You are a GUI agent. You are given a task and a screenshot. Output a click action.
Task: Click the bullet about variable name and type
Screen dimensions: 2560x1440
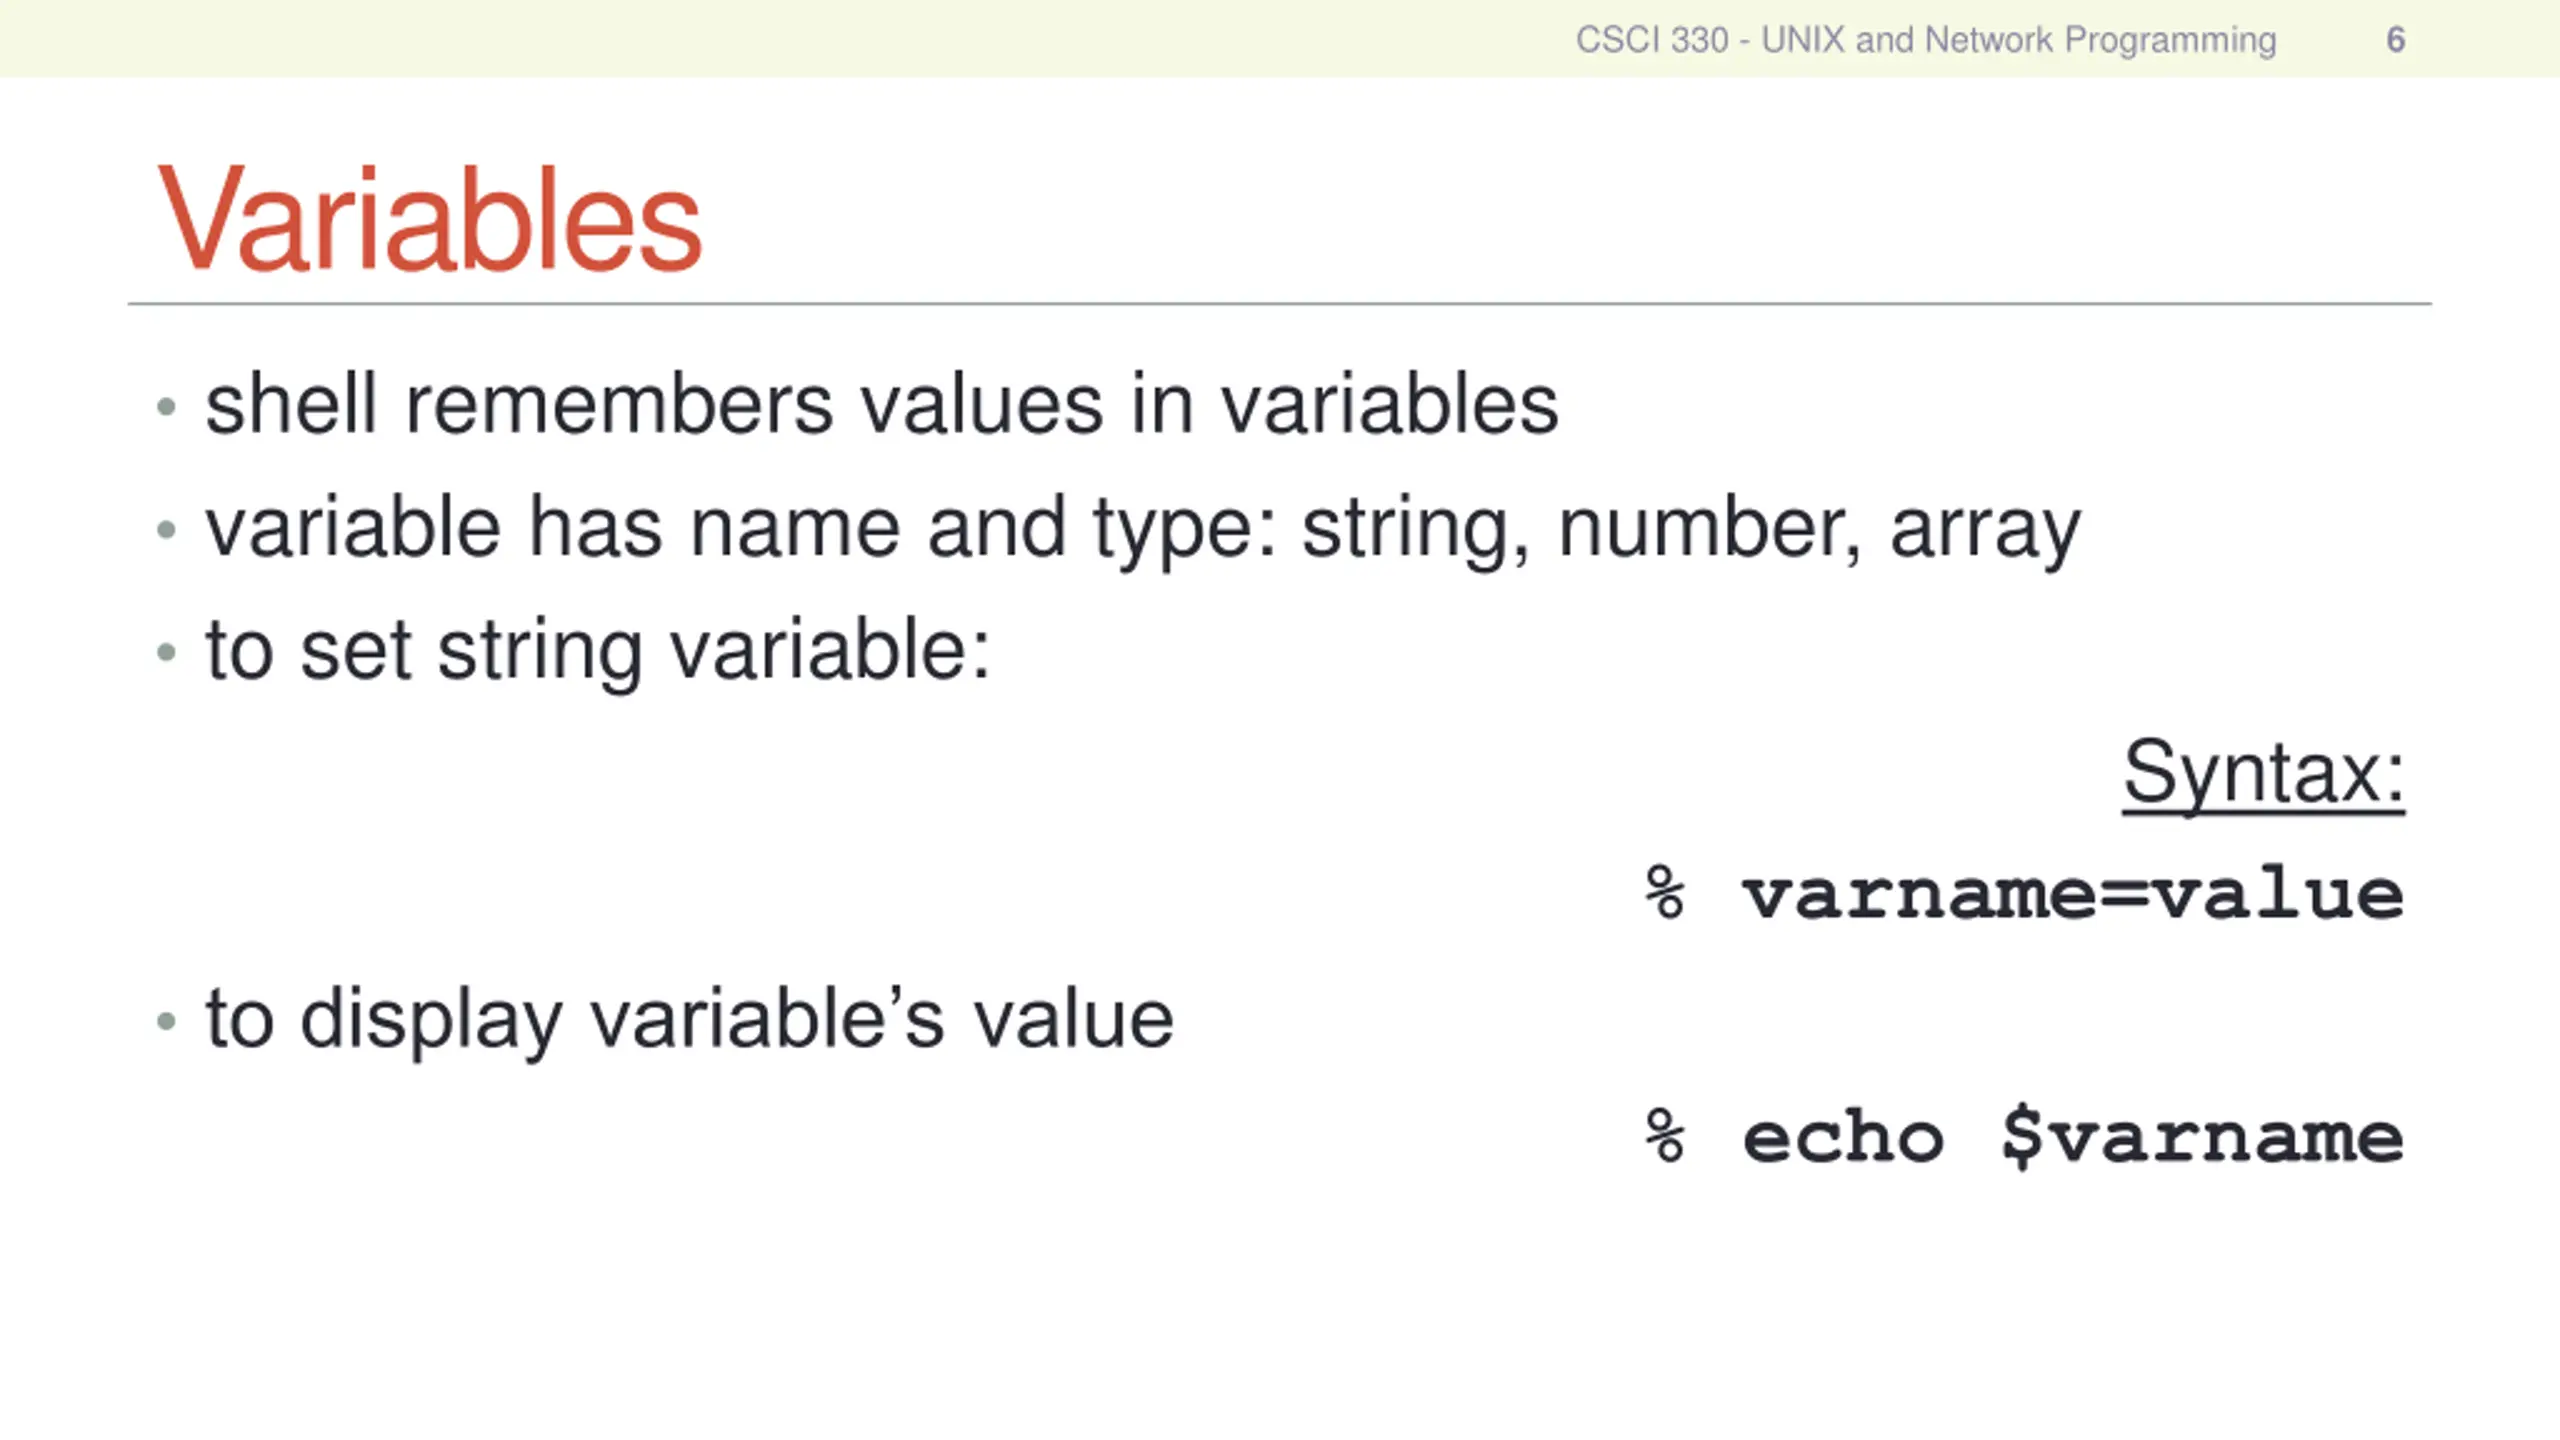[x=1143, y=530]
